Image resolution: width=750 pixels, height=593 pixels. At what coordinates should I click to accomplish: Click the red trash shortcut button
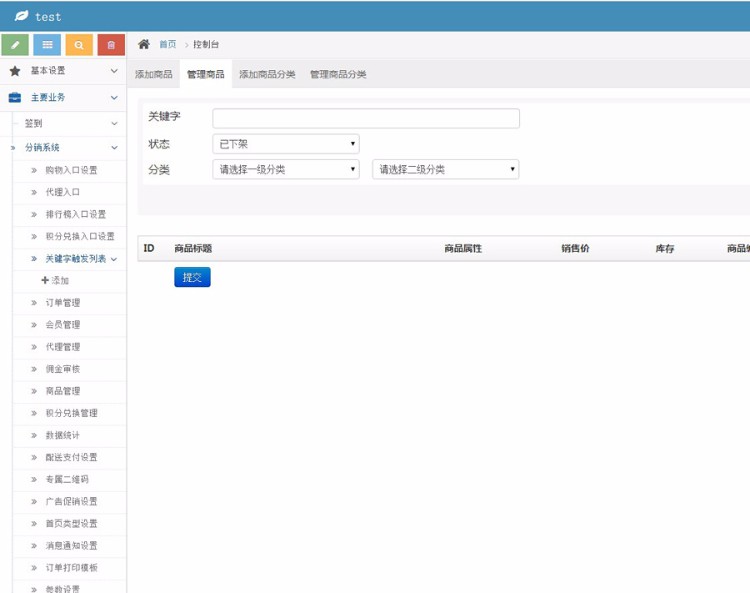(x=111, y=45)
